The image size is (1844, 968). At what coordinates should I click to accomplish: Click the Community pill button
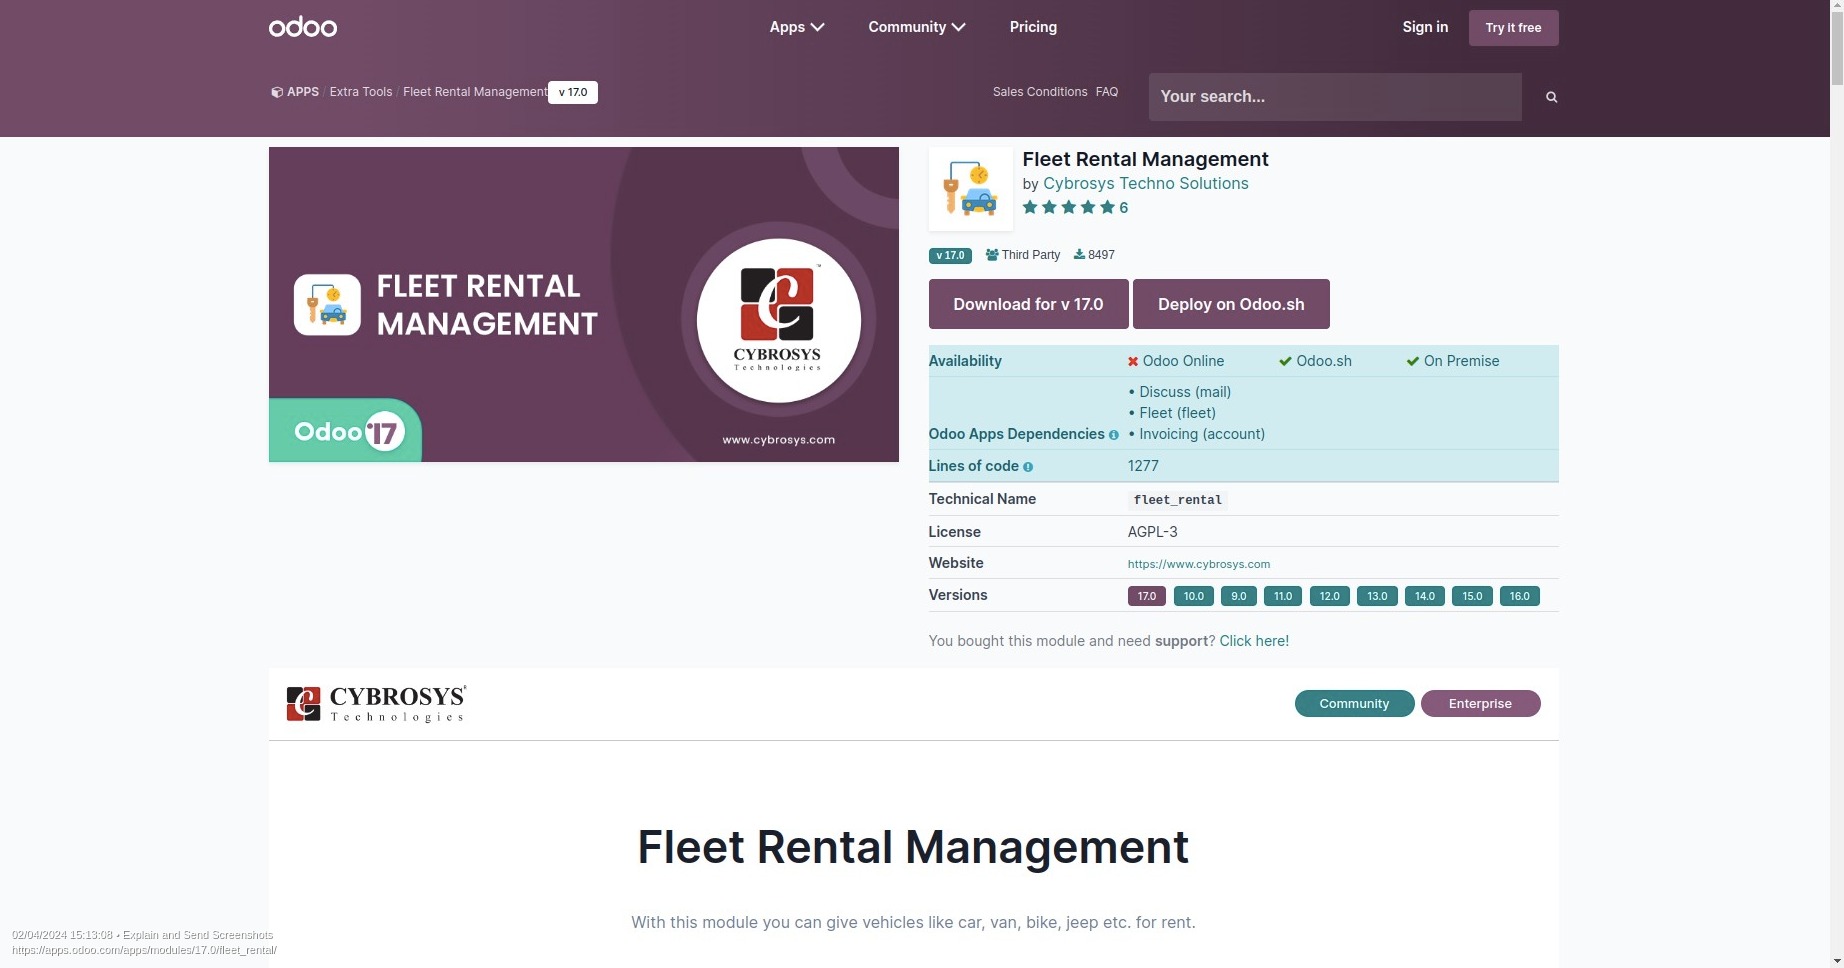pos(1354,704)
